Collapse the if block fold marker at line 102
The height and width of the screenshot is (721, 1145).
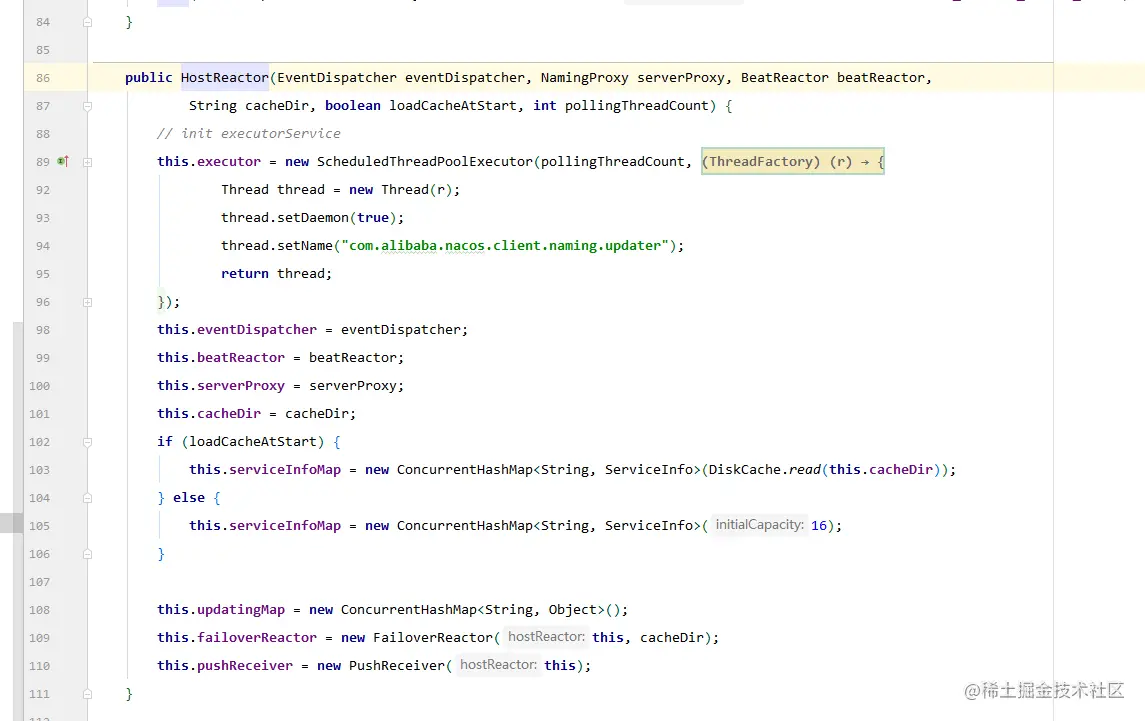coord(88,442)
